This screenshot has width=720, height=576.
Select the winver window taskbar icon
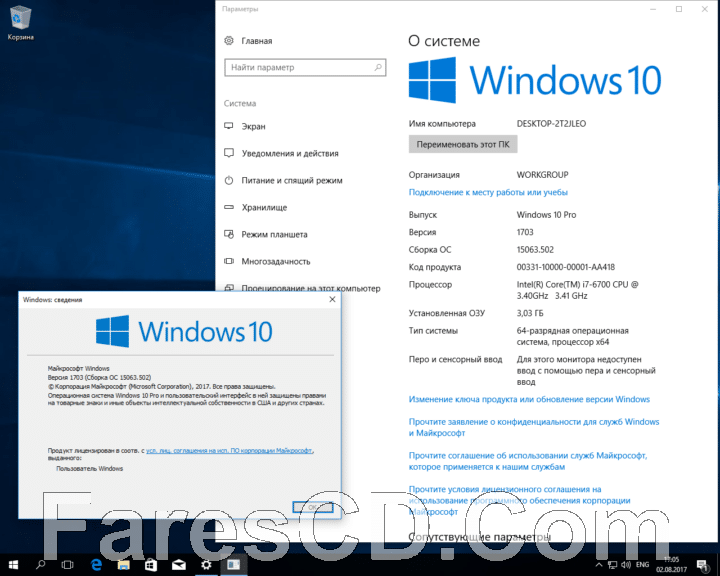[233, 565]
